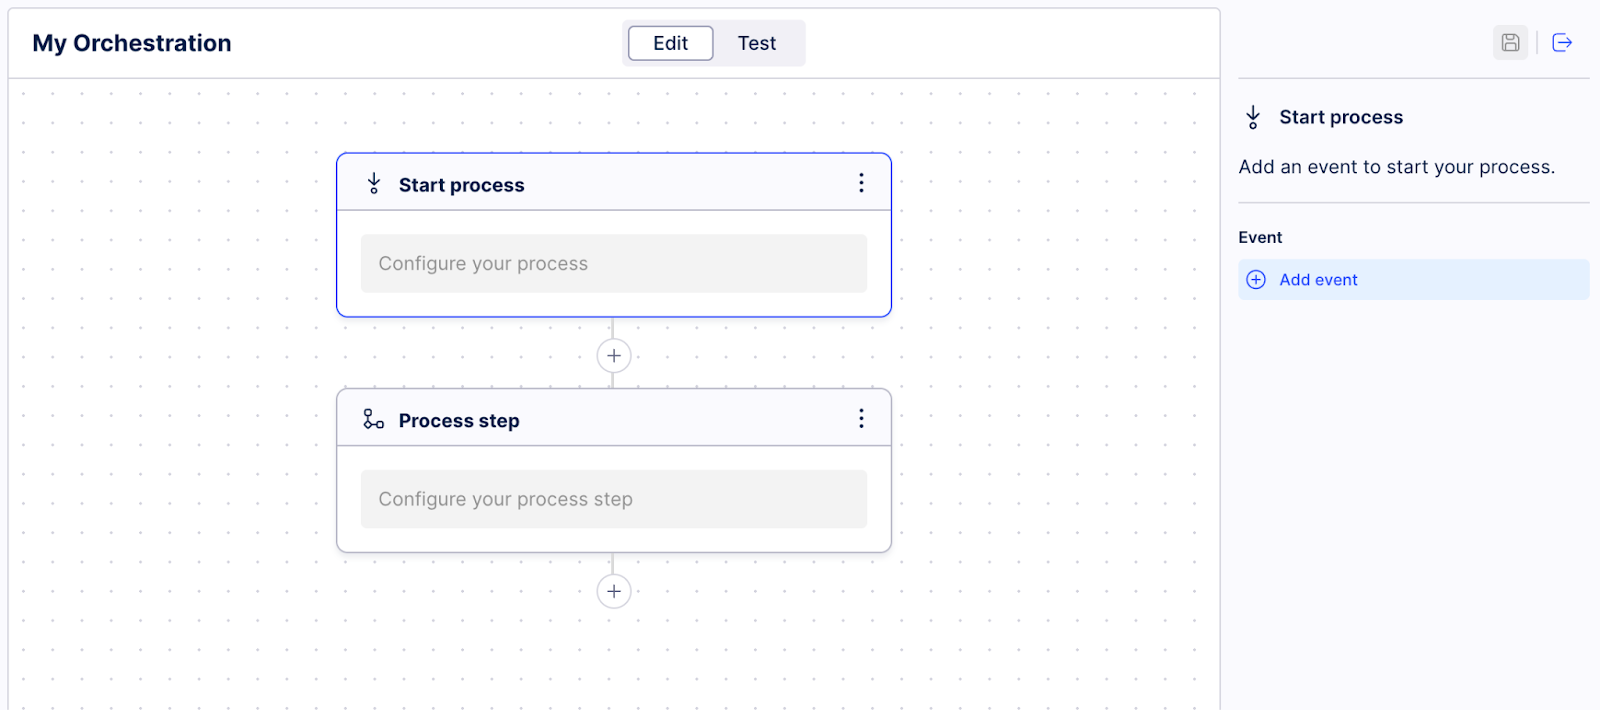Click the My Orchestration title

131,43
